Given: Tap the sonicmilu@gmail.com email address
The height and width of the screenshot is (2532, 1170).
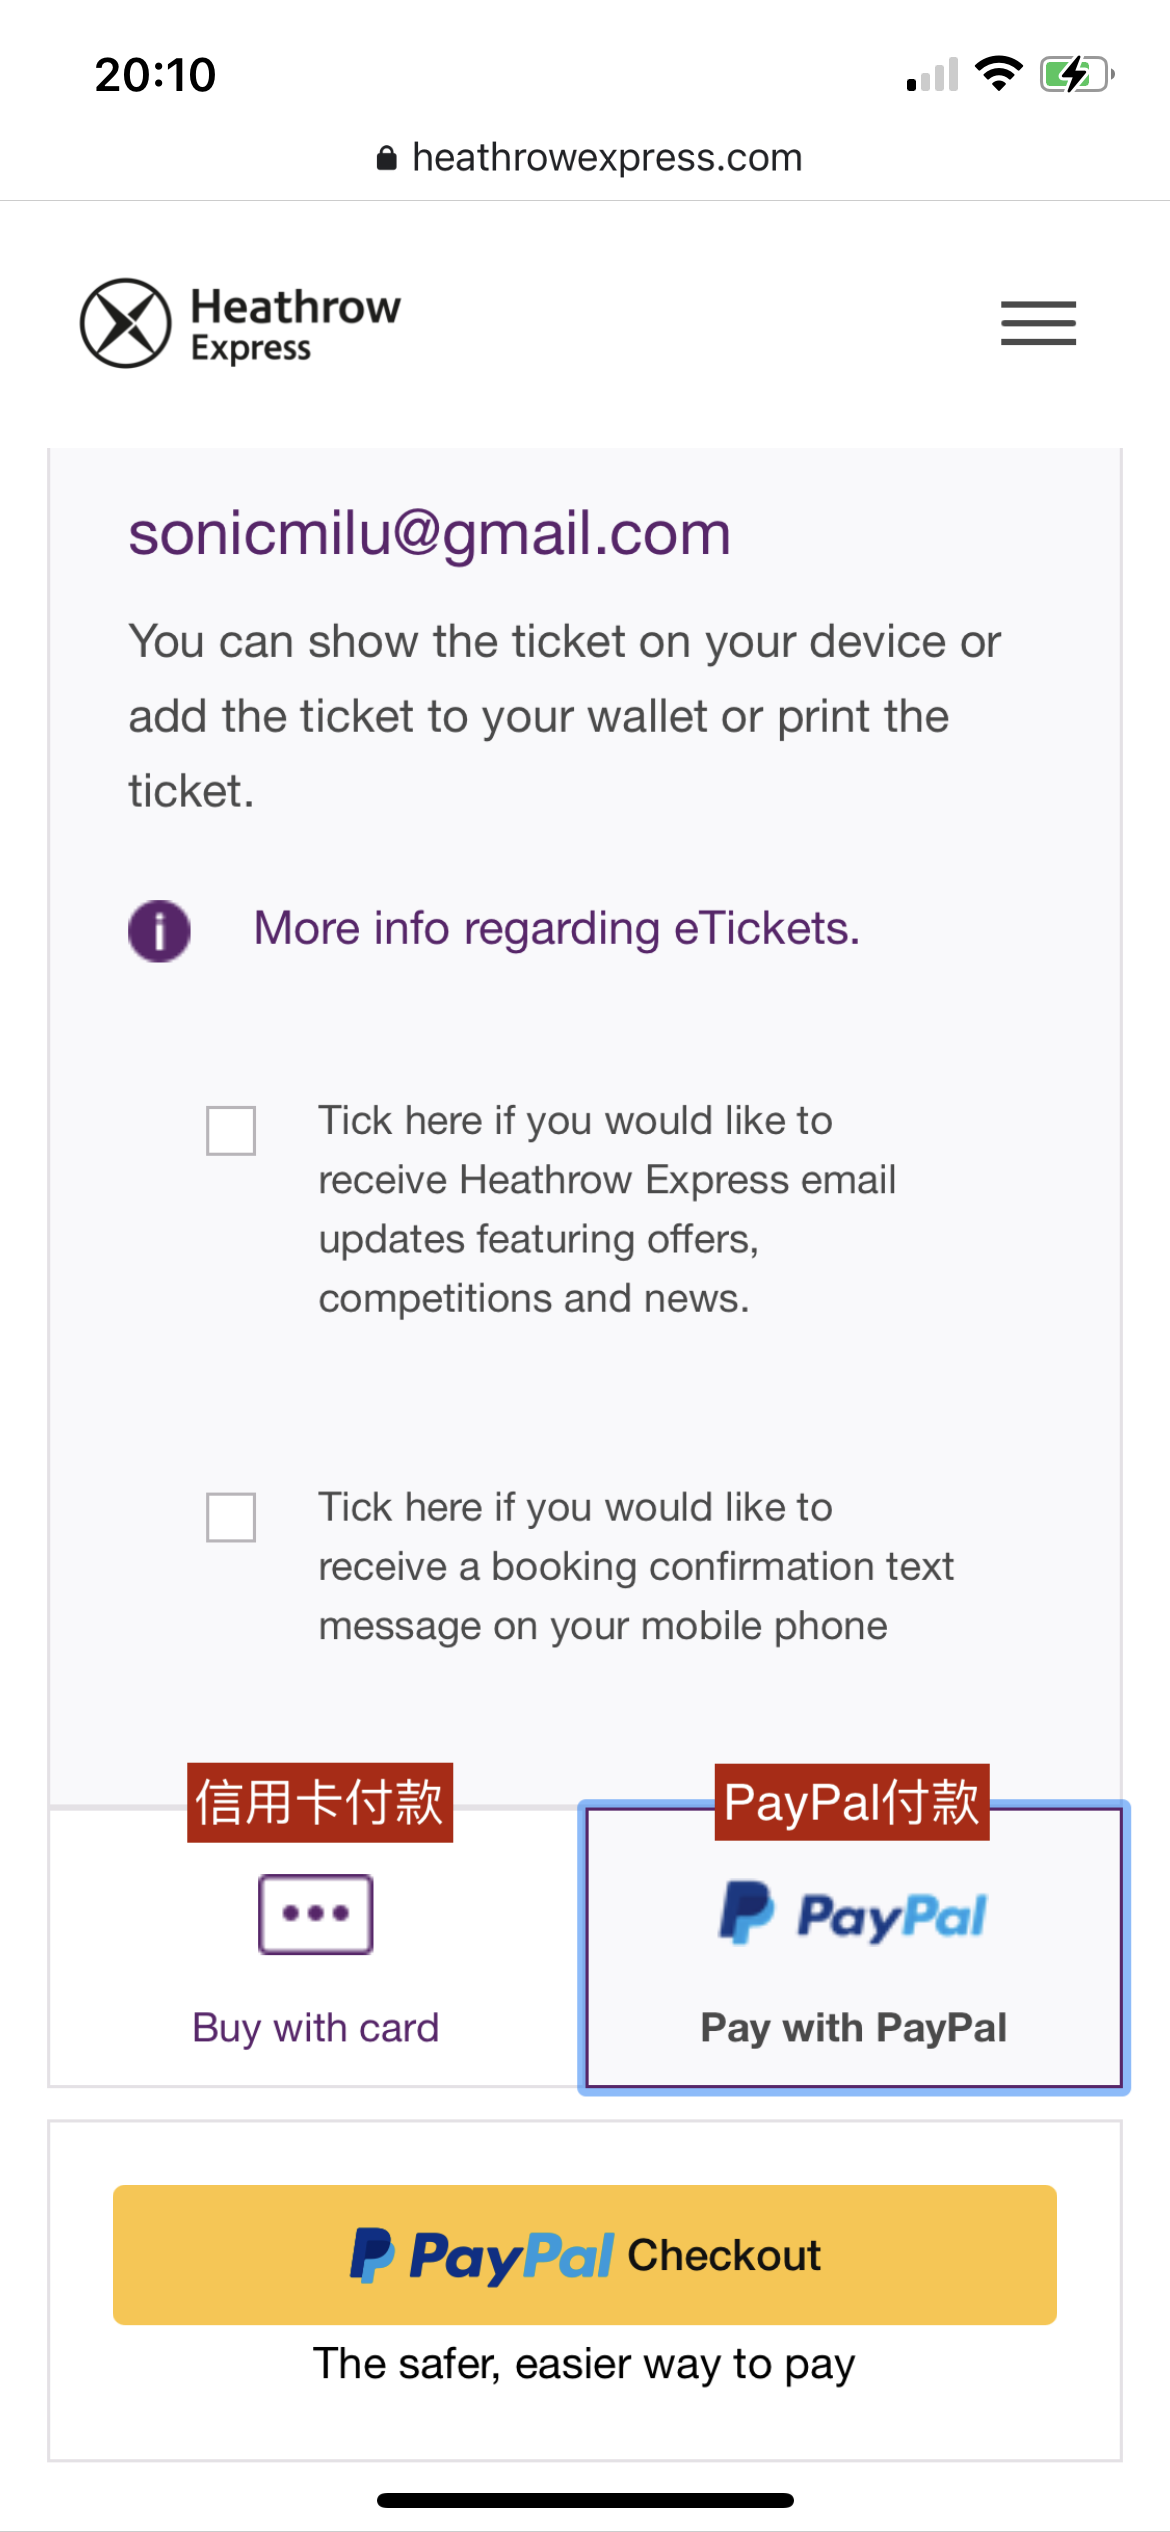Looking at the screenshot, I should pos(430,533).
